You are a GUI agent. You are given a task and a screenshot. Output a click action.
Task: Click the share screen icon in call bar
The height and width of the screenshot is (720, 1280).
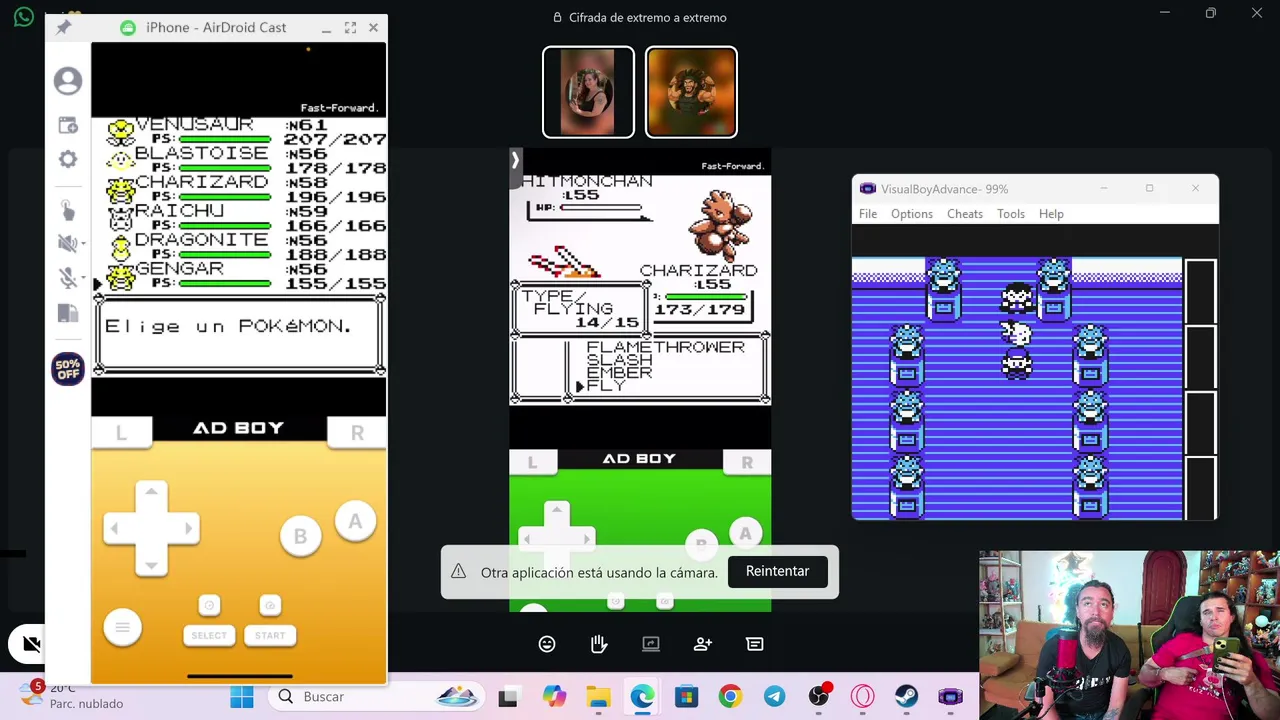click(x=651, y=644)
